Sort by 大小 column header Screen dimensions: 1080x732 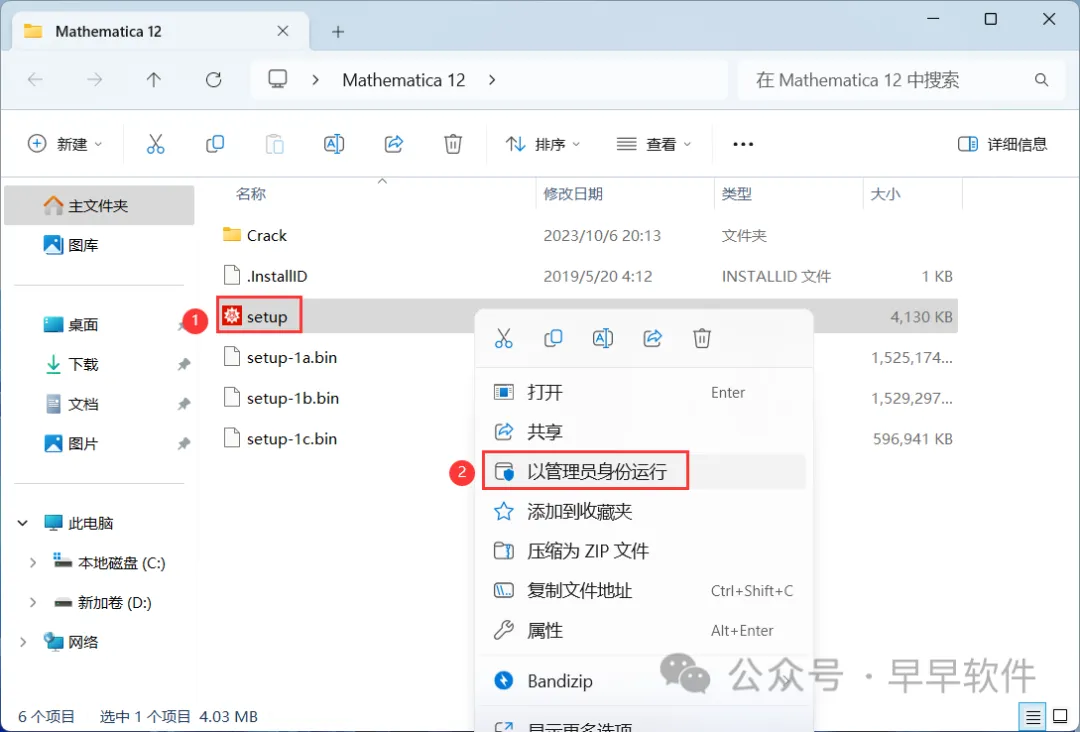click(x=885, y=194)
